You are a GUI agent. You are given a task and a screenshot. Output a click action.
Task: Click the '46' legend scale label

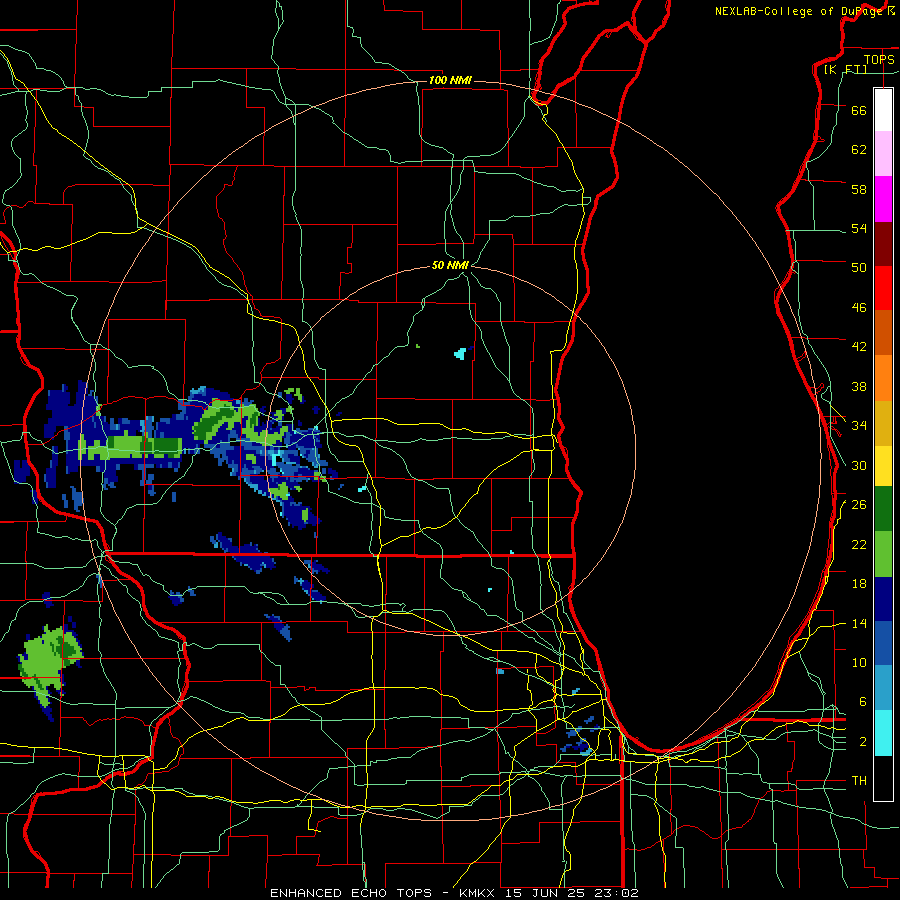[859, 307]
